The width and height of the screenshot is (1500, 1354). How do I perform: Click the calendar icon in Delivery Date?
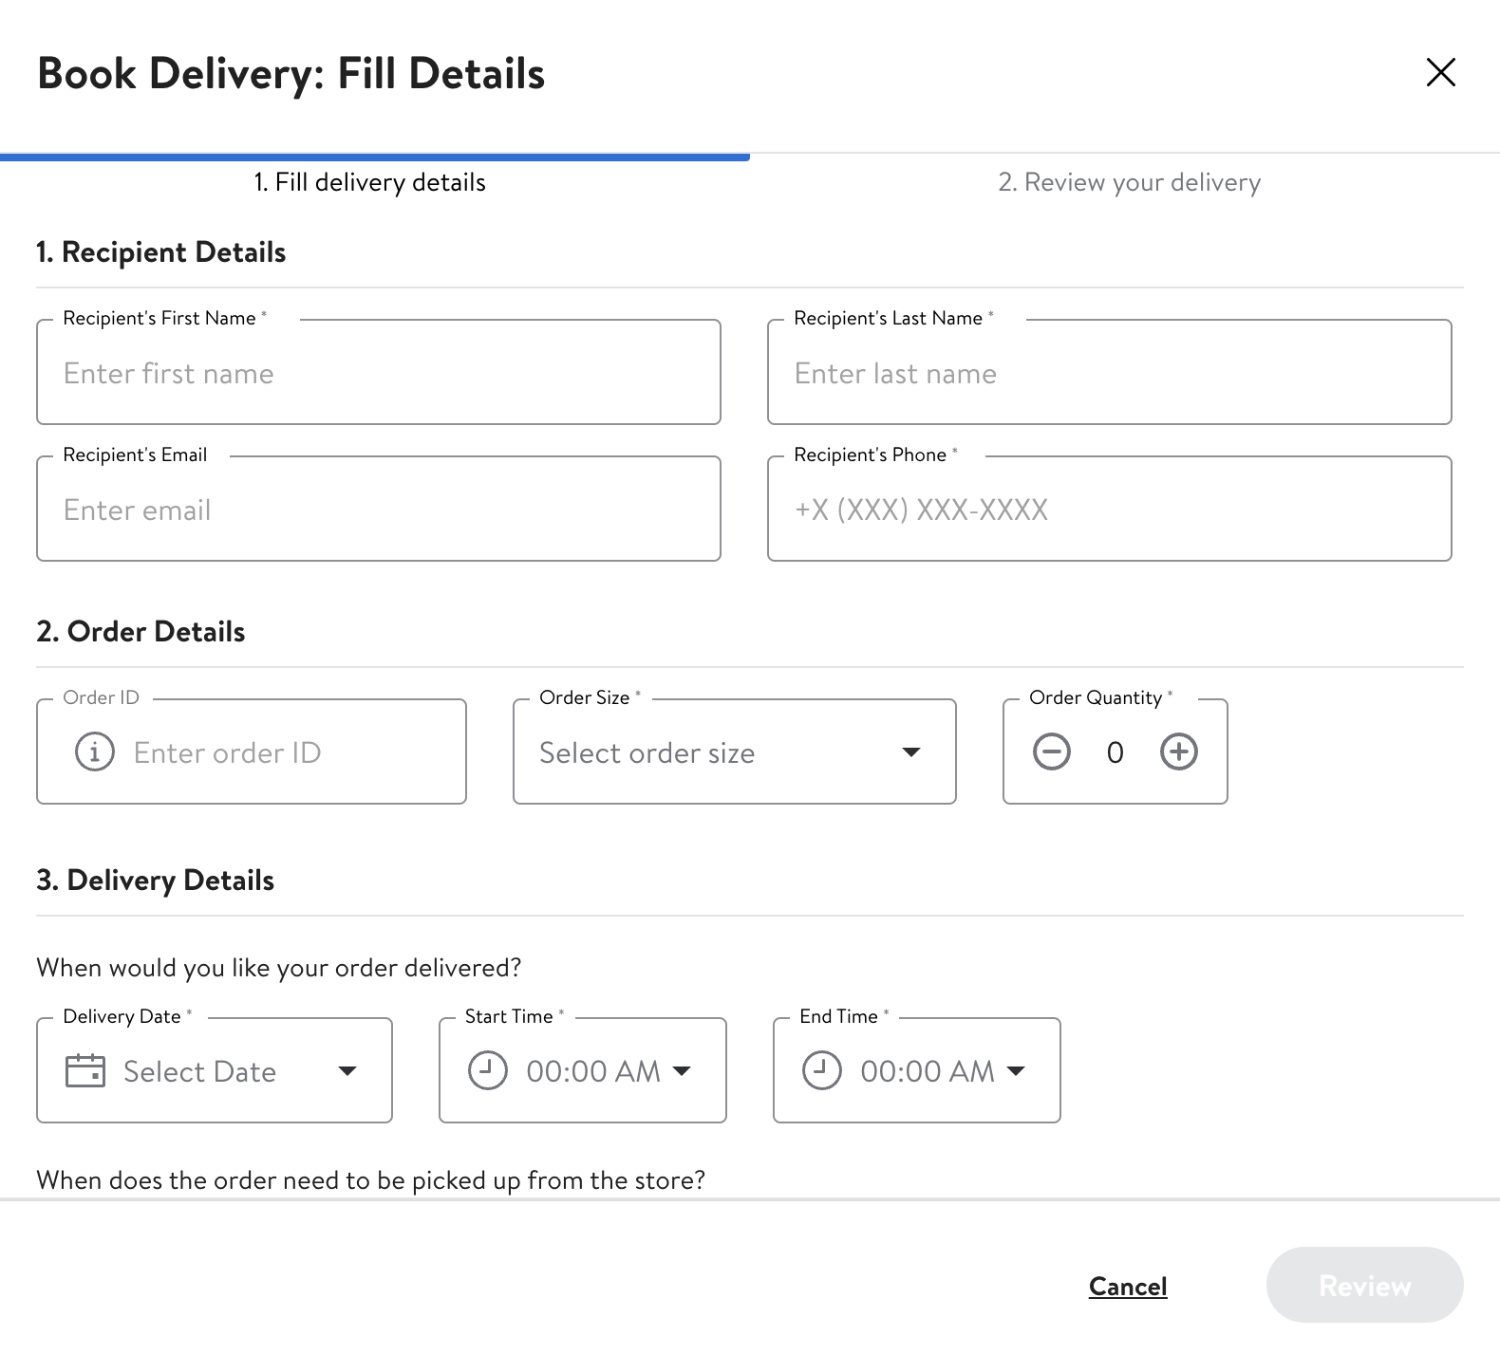tap(84, 1070)
